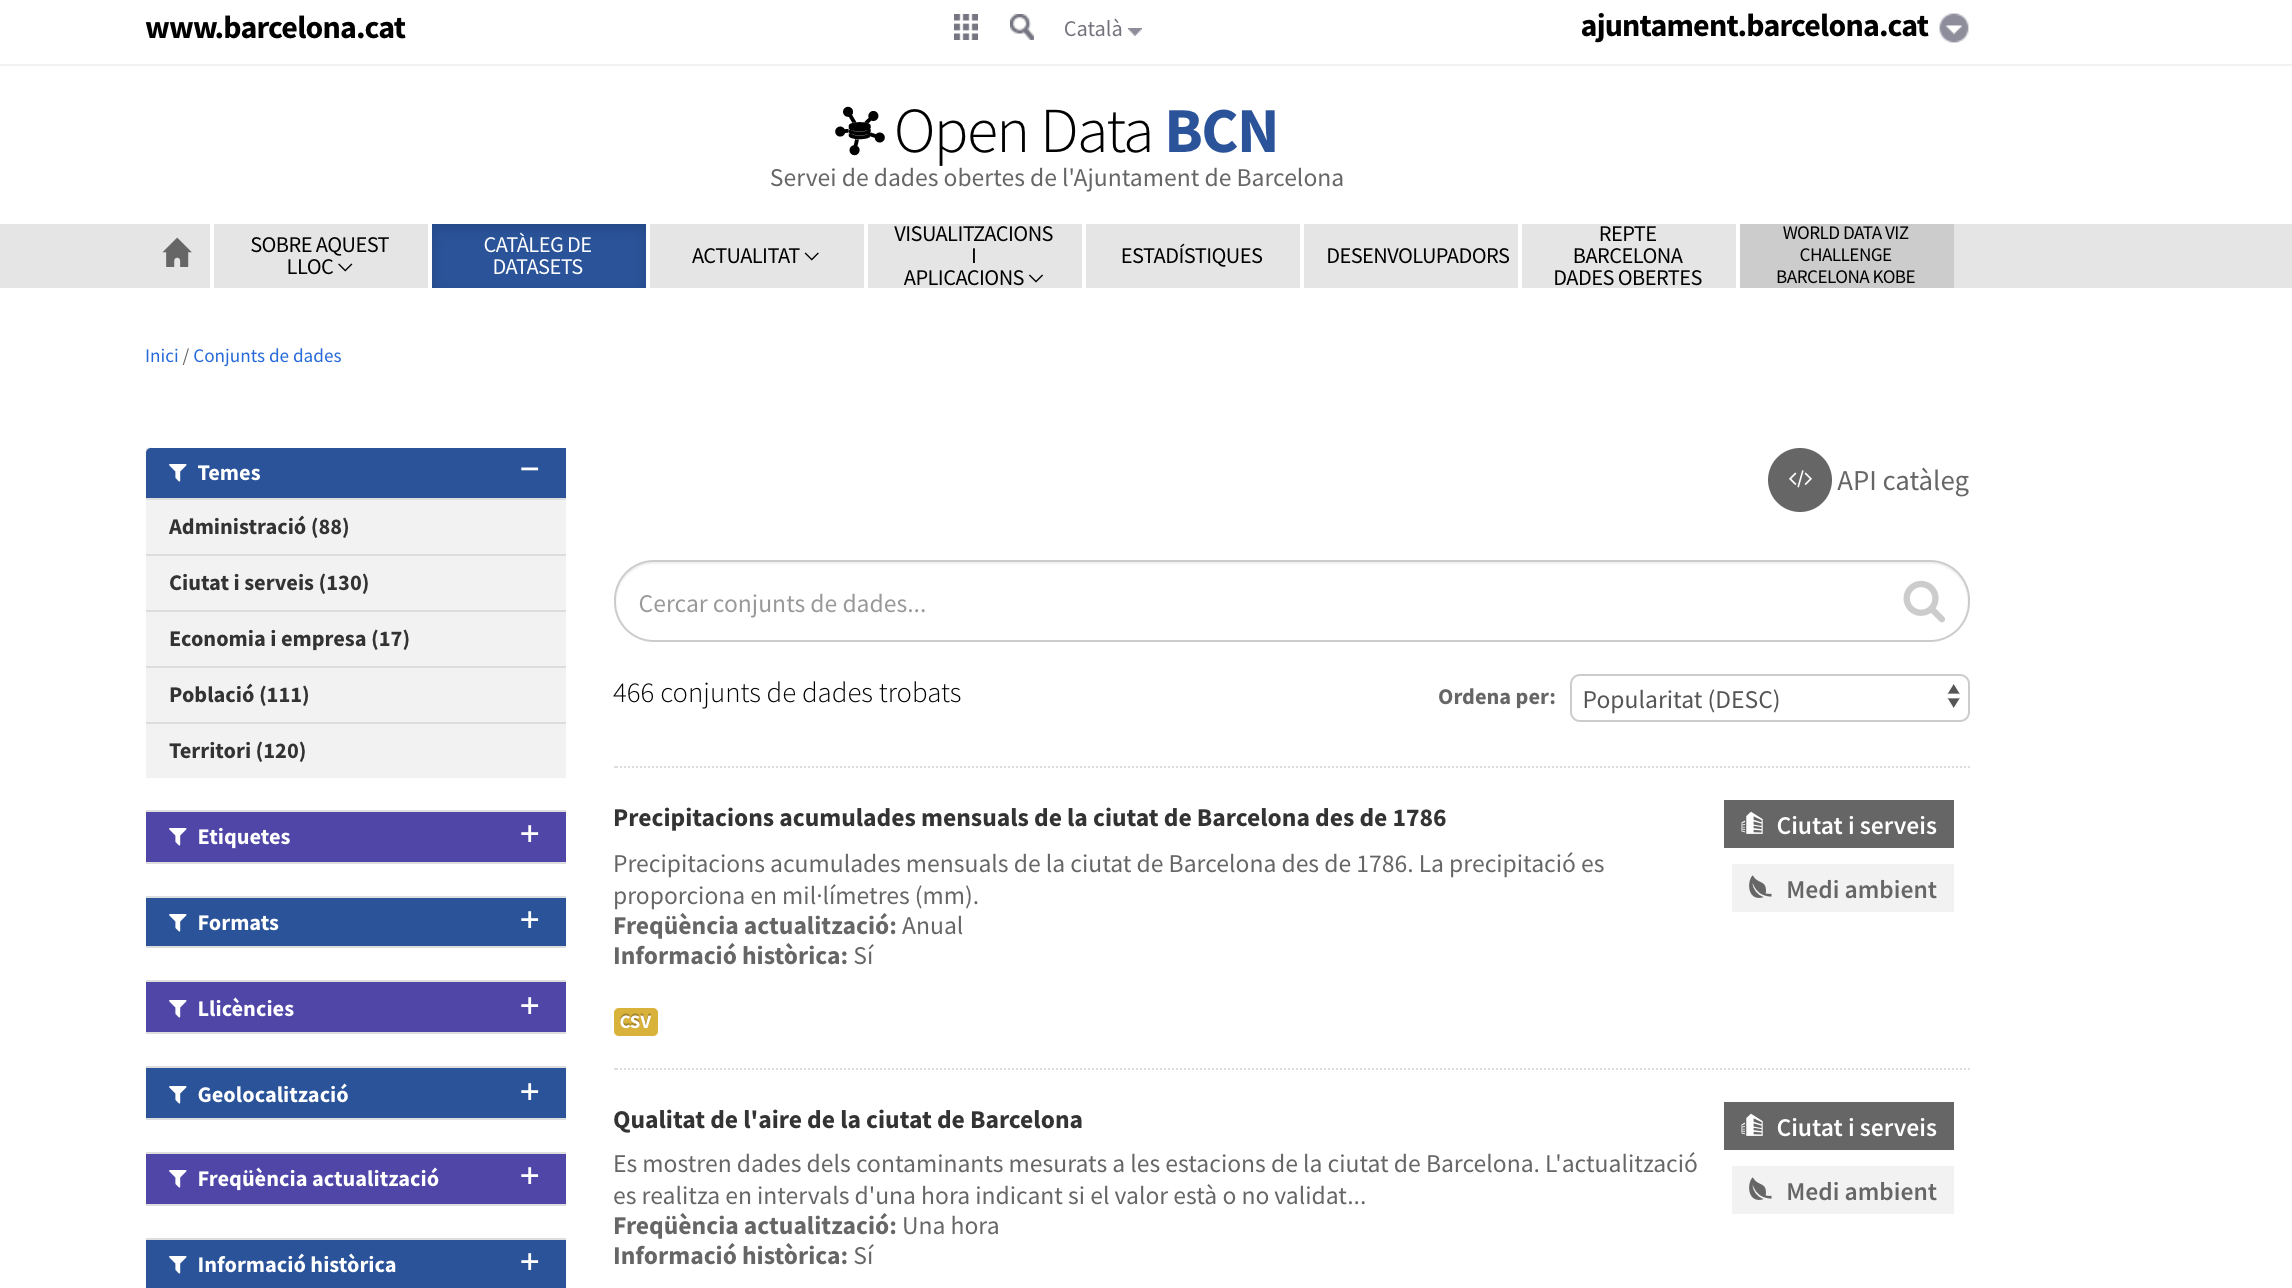
Task: Expand the Formats filter panel
Action: 529,921
